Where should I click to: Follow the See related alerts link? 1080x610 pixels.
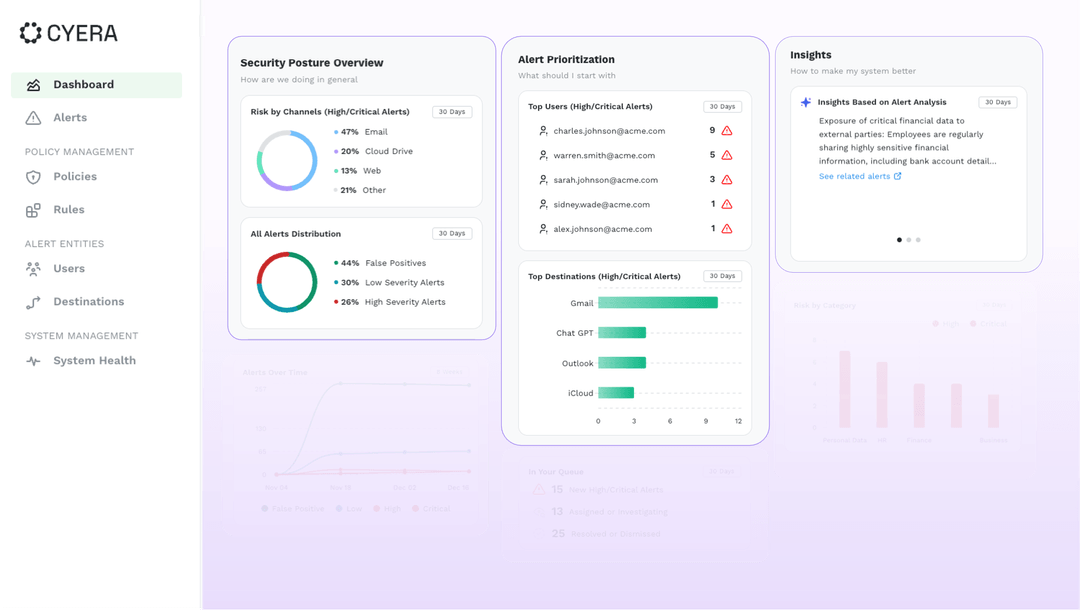point(860,174)
